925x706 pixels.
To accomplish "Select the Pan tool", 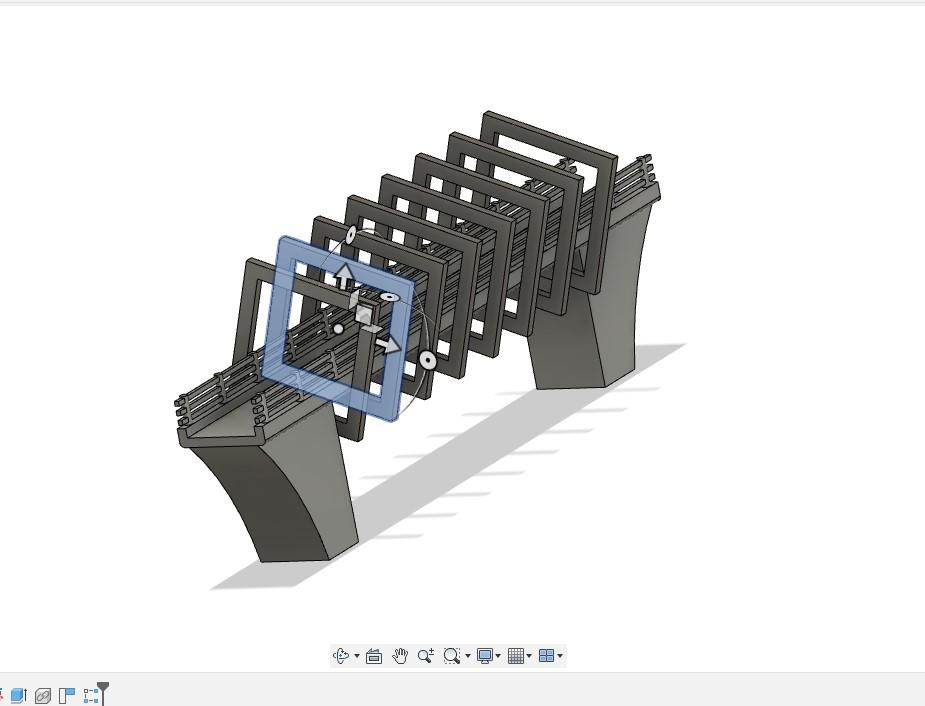I will pos(399,655).
